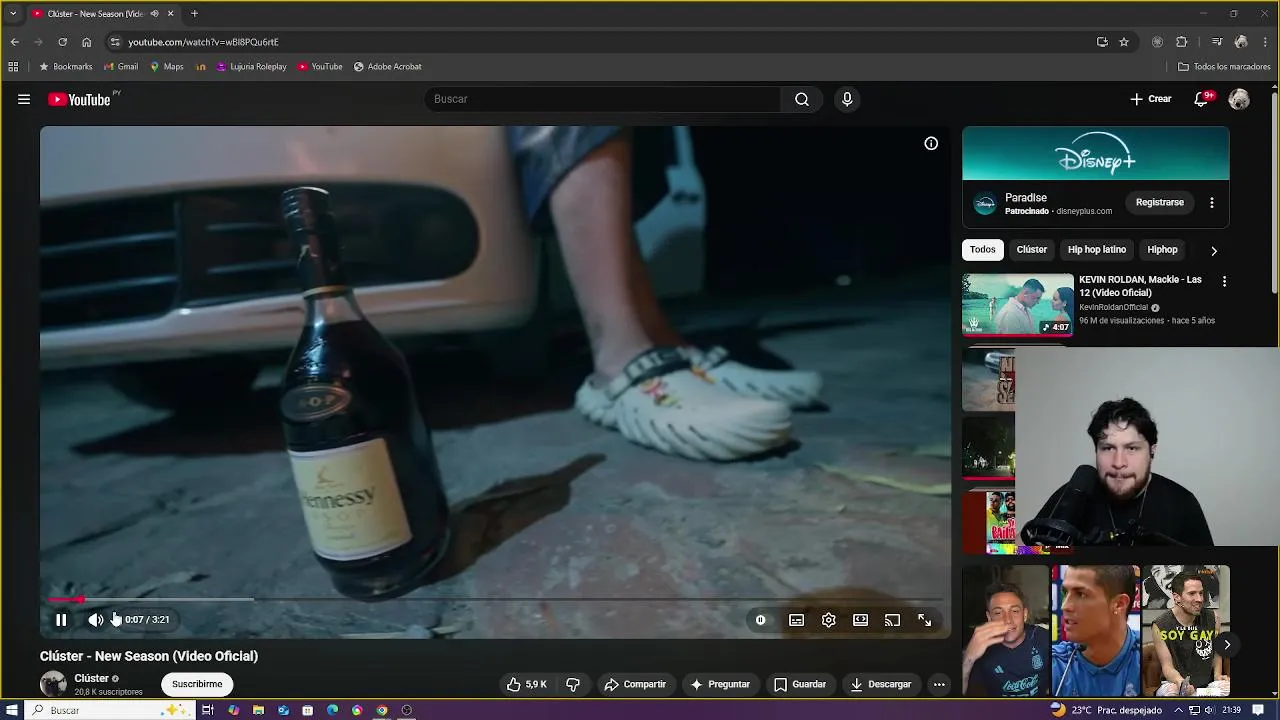Mute the tab's audio speaker icon
1280x720 pixels.
click(154, 14)
